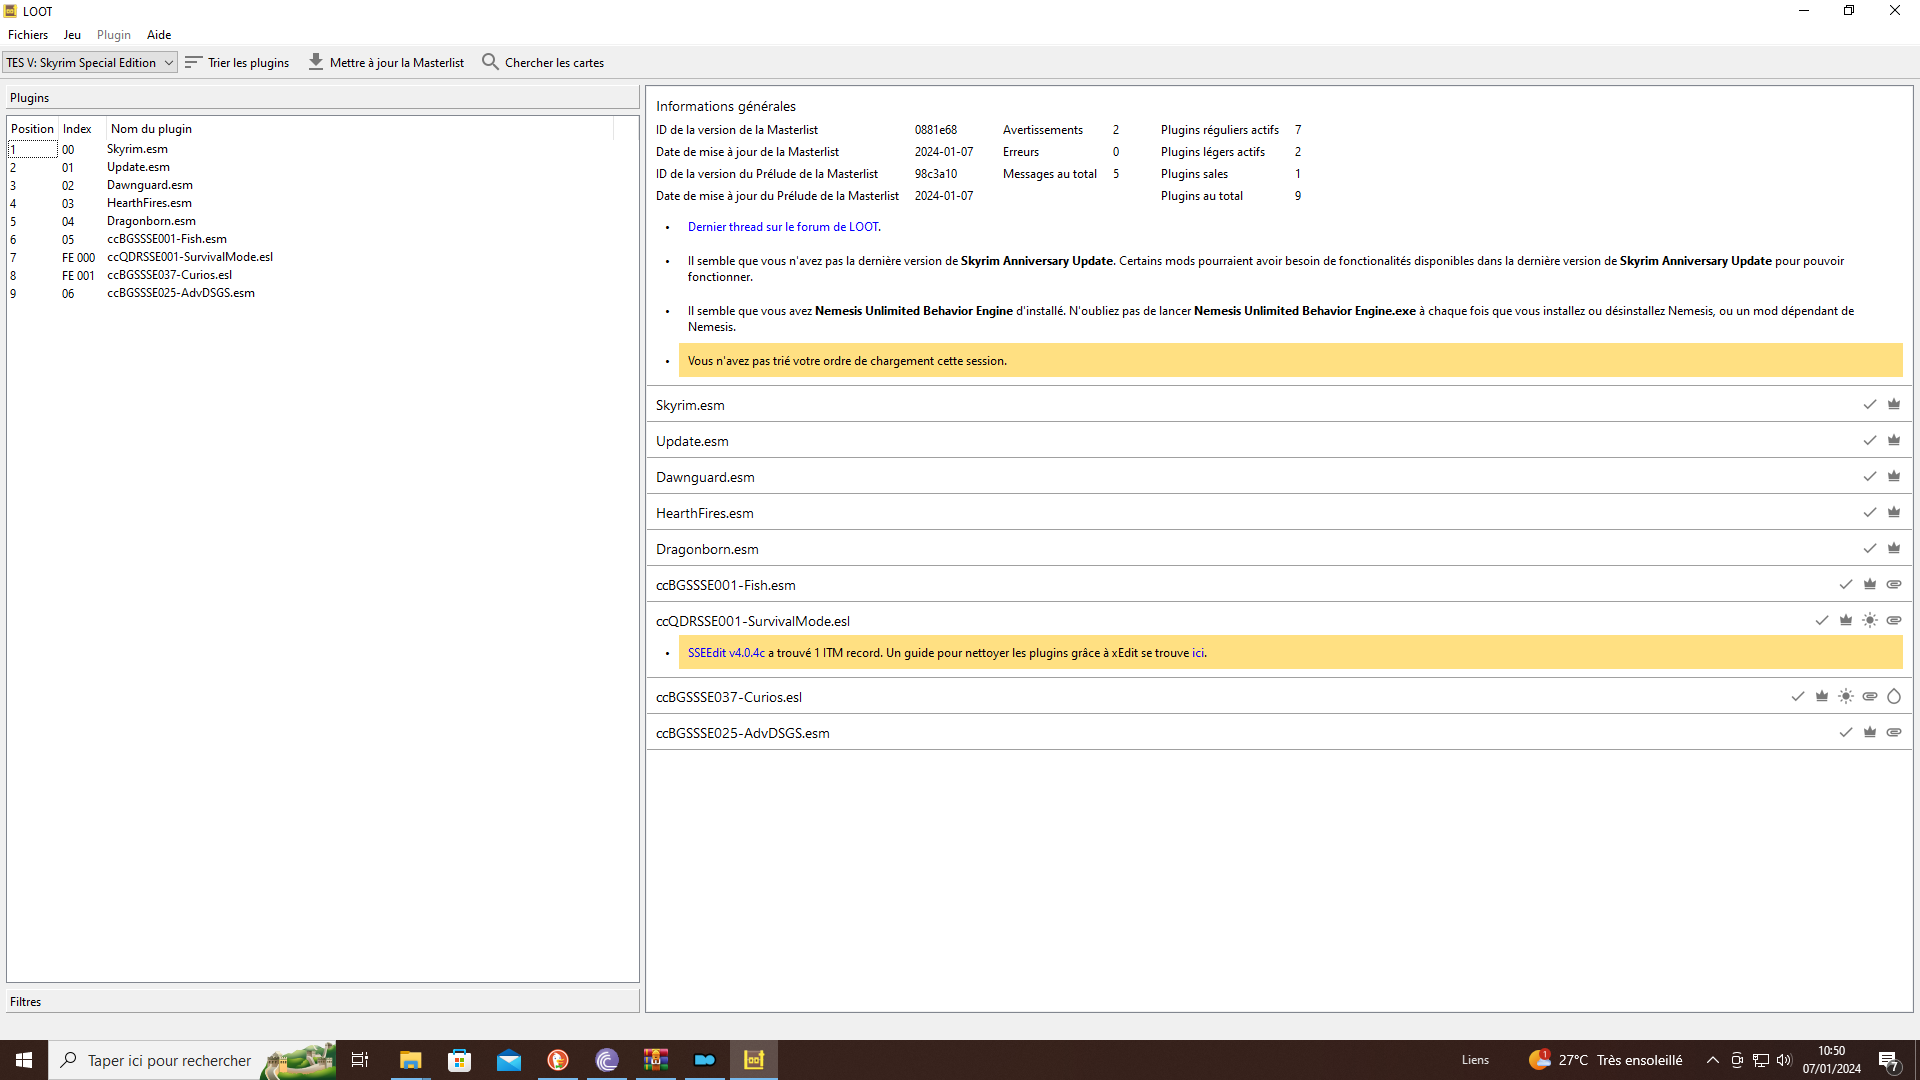Click the Light Plugin sun icon on ccQDRSSE001-SurvivalMode.esl
This screenshot has width=1920, height=1080.
pyautogui.click(x=1870, y=620)
